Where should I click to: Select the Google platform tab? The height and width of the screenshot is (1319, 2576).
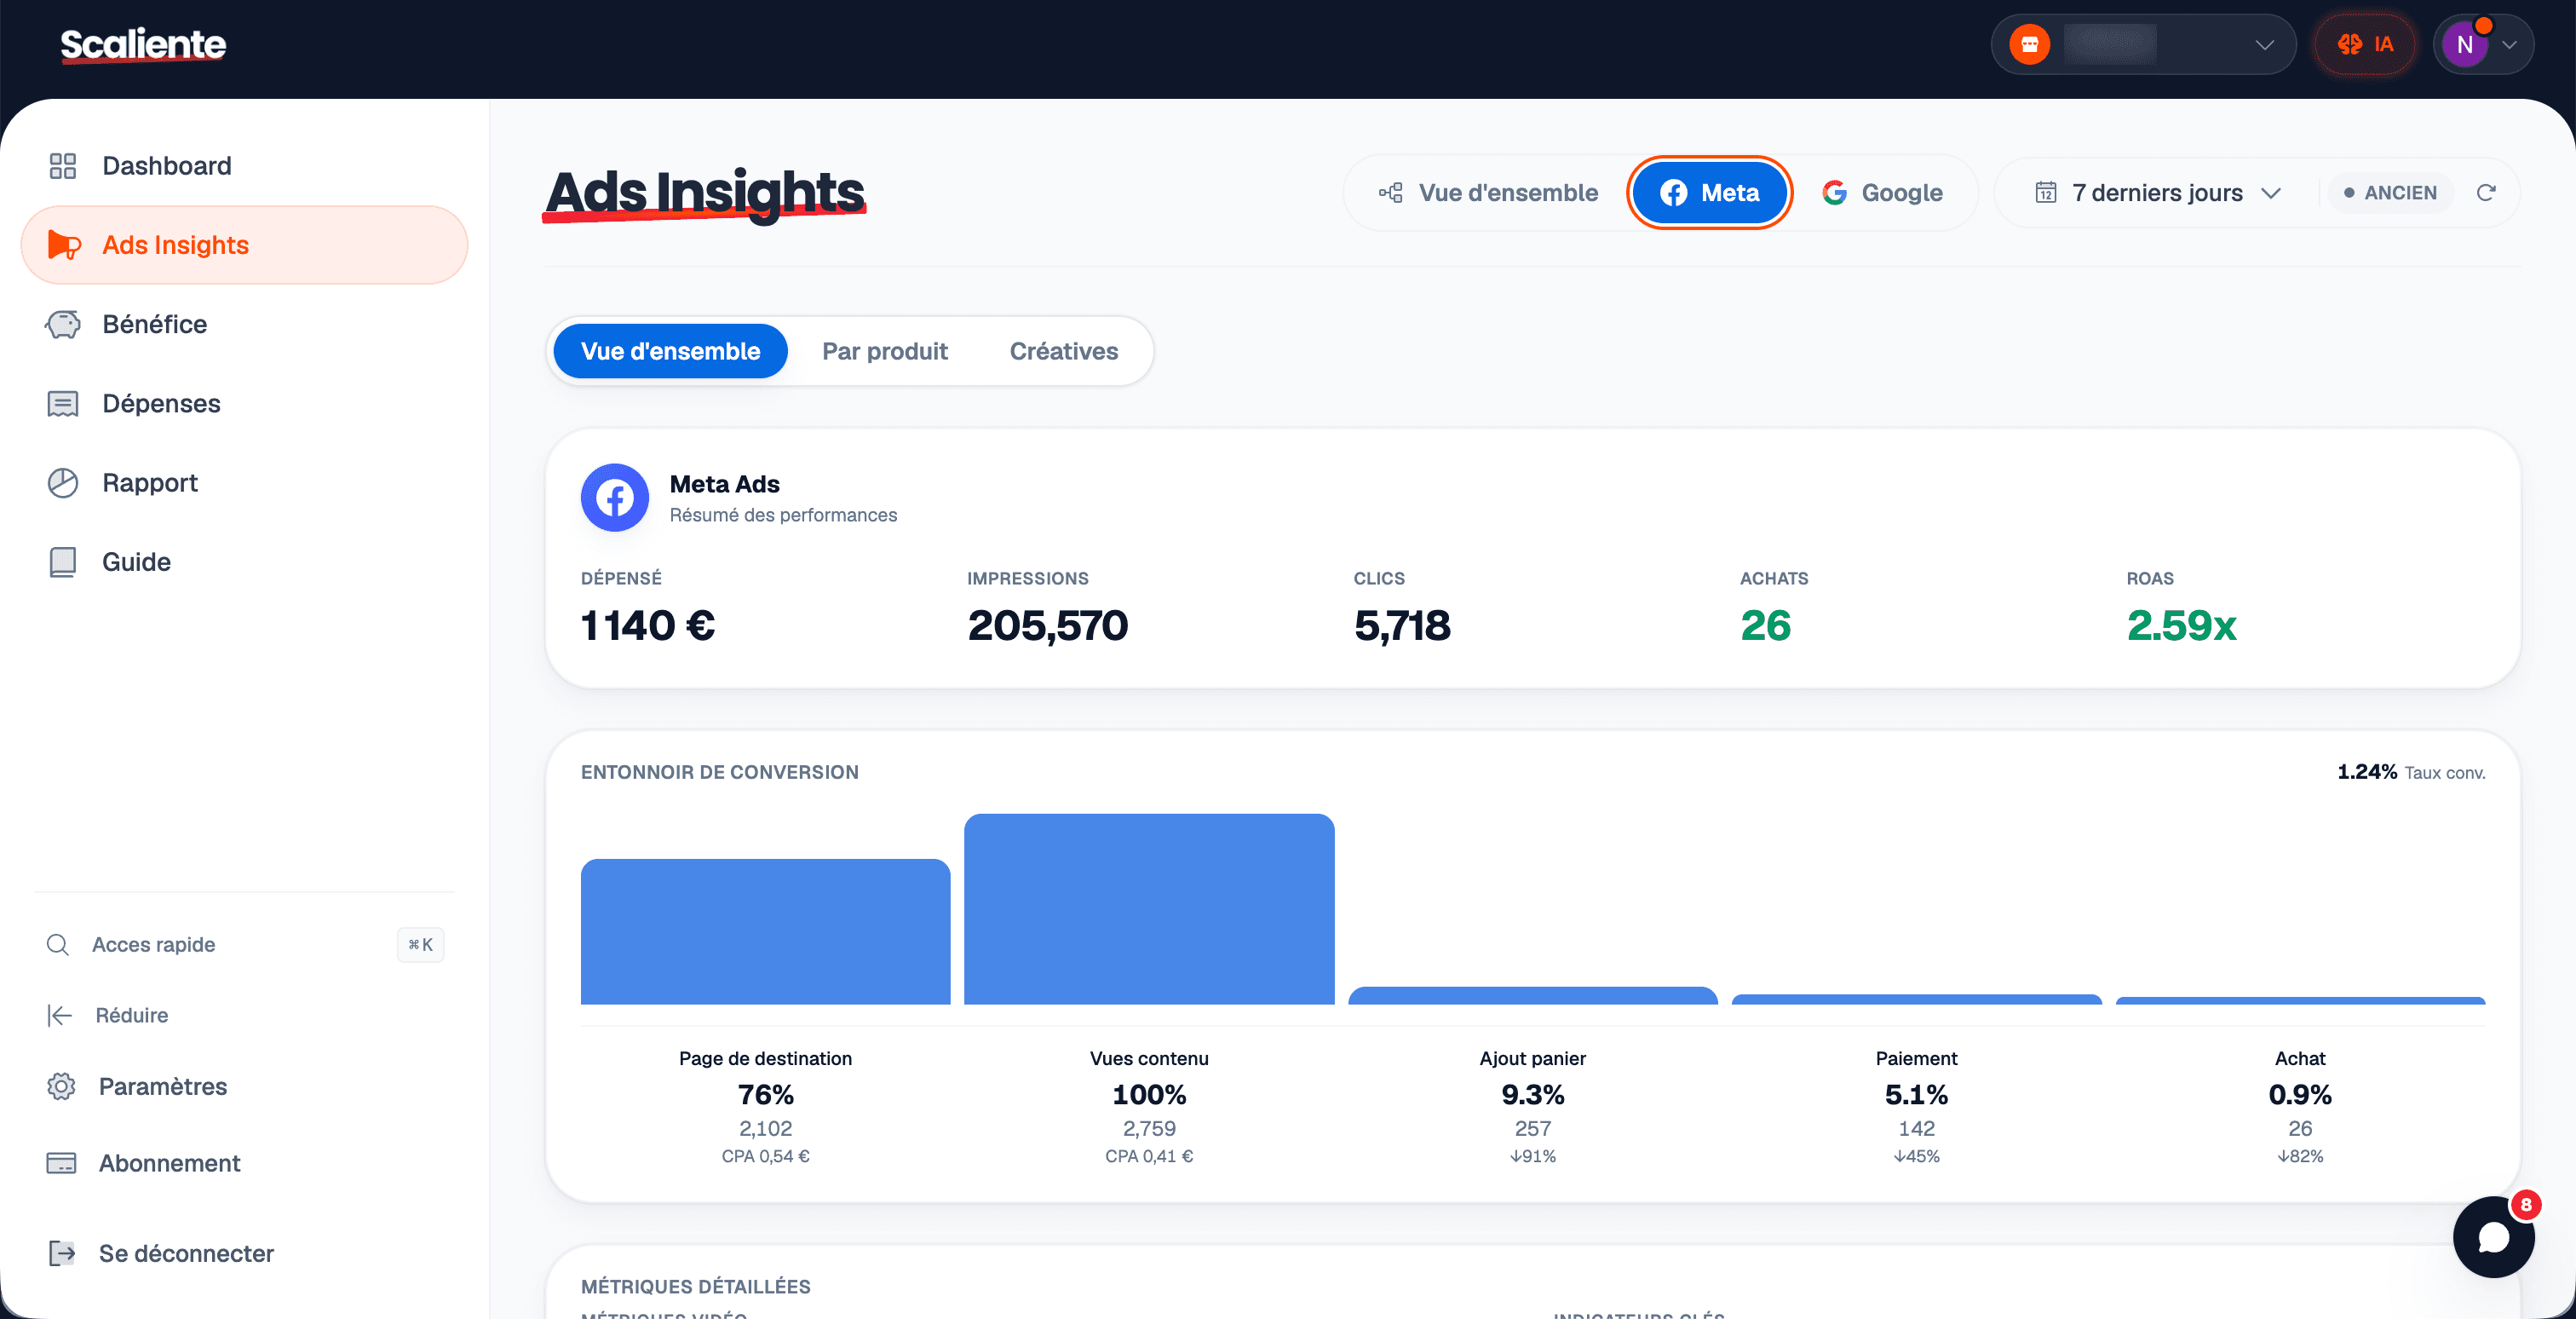click(x=1882, y=193)
